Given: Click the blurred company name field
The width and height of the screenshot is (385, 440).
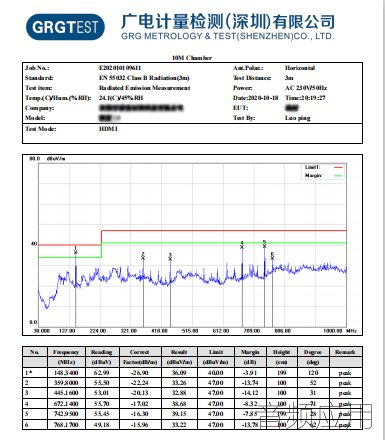Looking at the screenshot, I should pos(141,108).
